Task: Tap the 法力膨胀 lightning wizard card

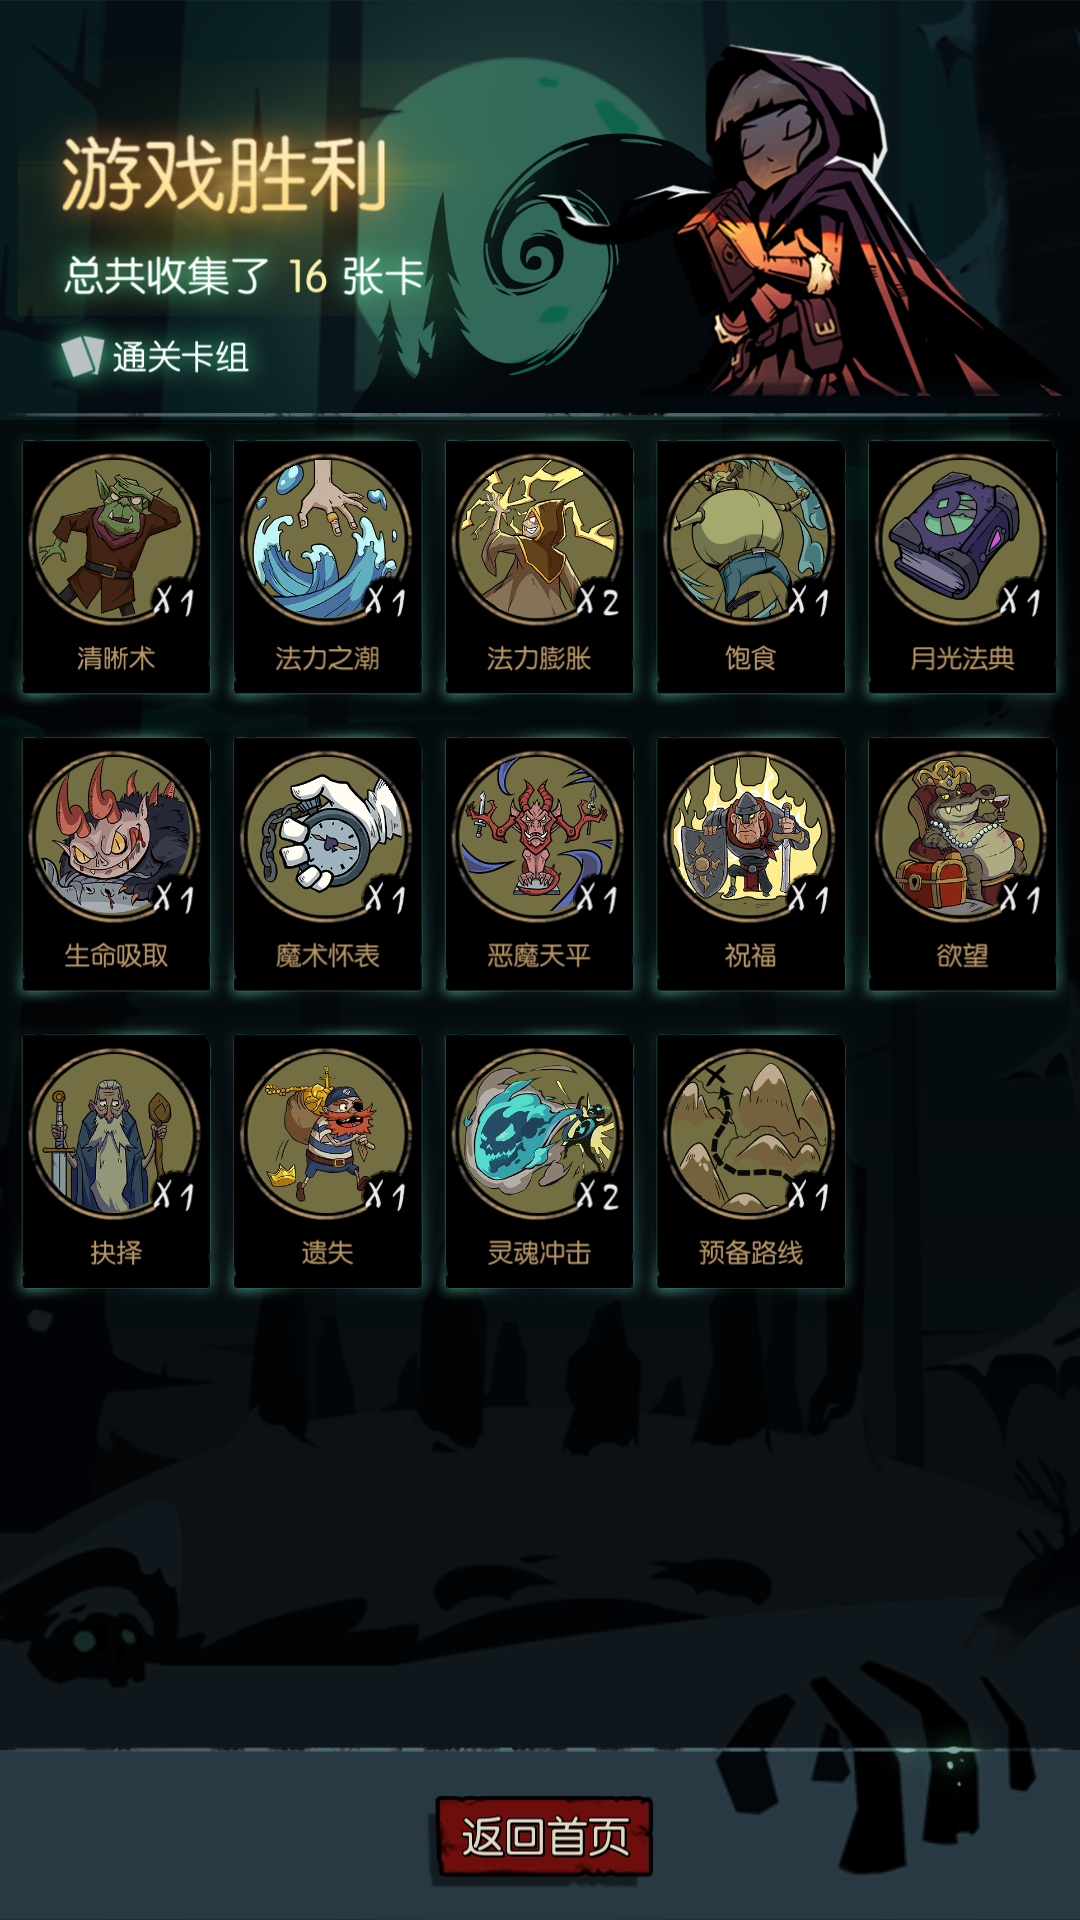Action: [x=539, y=567]
